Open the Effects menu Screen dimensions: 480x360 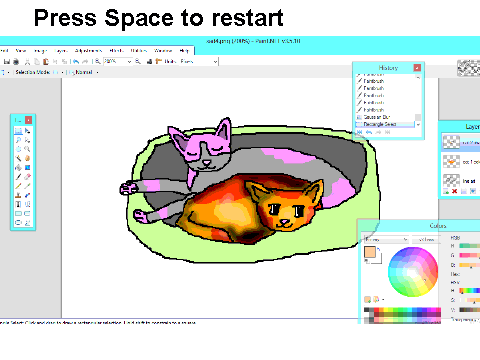point(117,51)
